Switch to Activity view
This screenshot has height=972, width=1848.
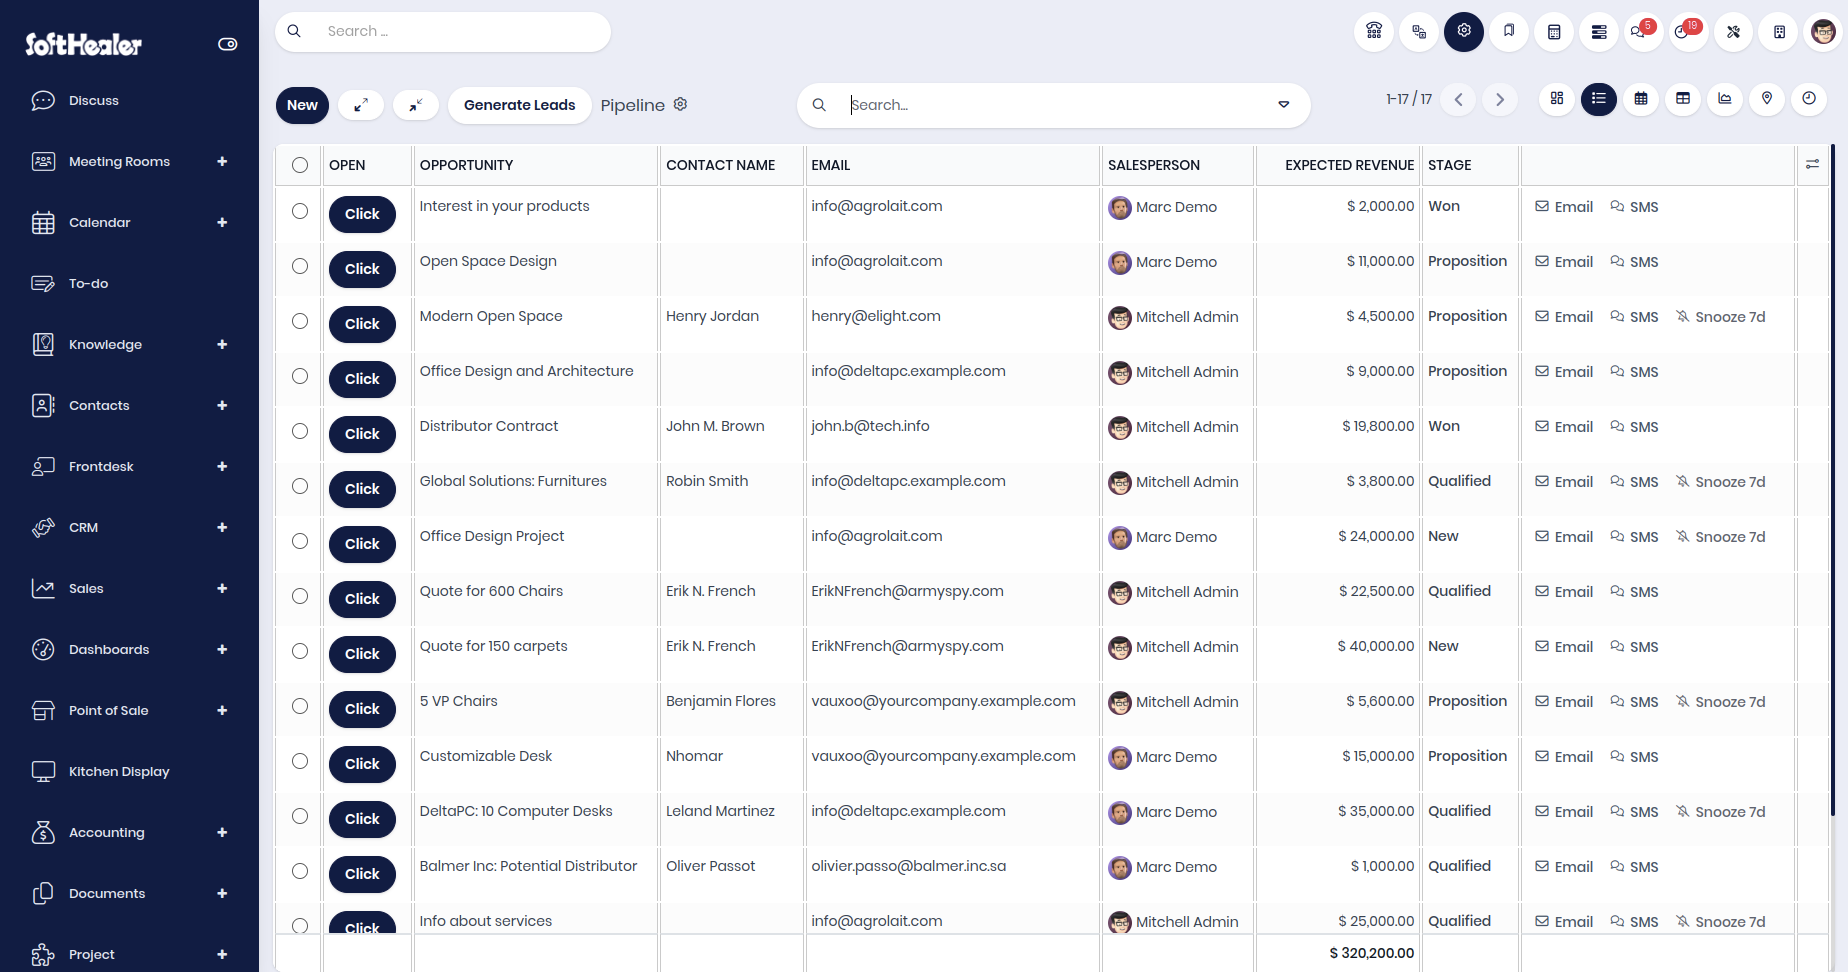point(1809,99)
